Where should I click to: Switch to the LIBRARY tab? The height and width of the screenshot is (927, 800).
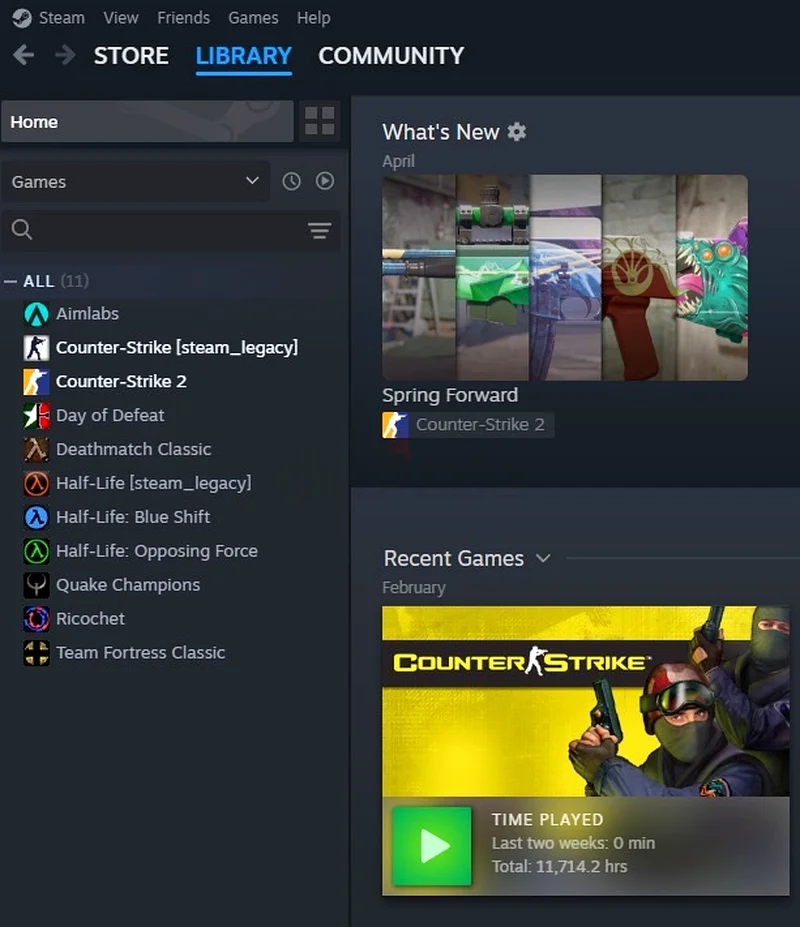pyautogui.click(x=244, y=56)
